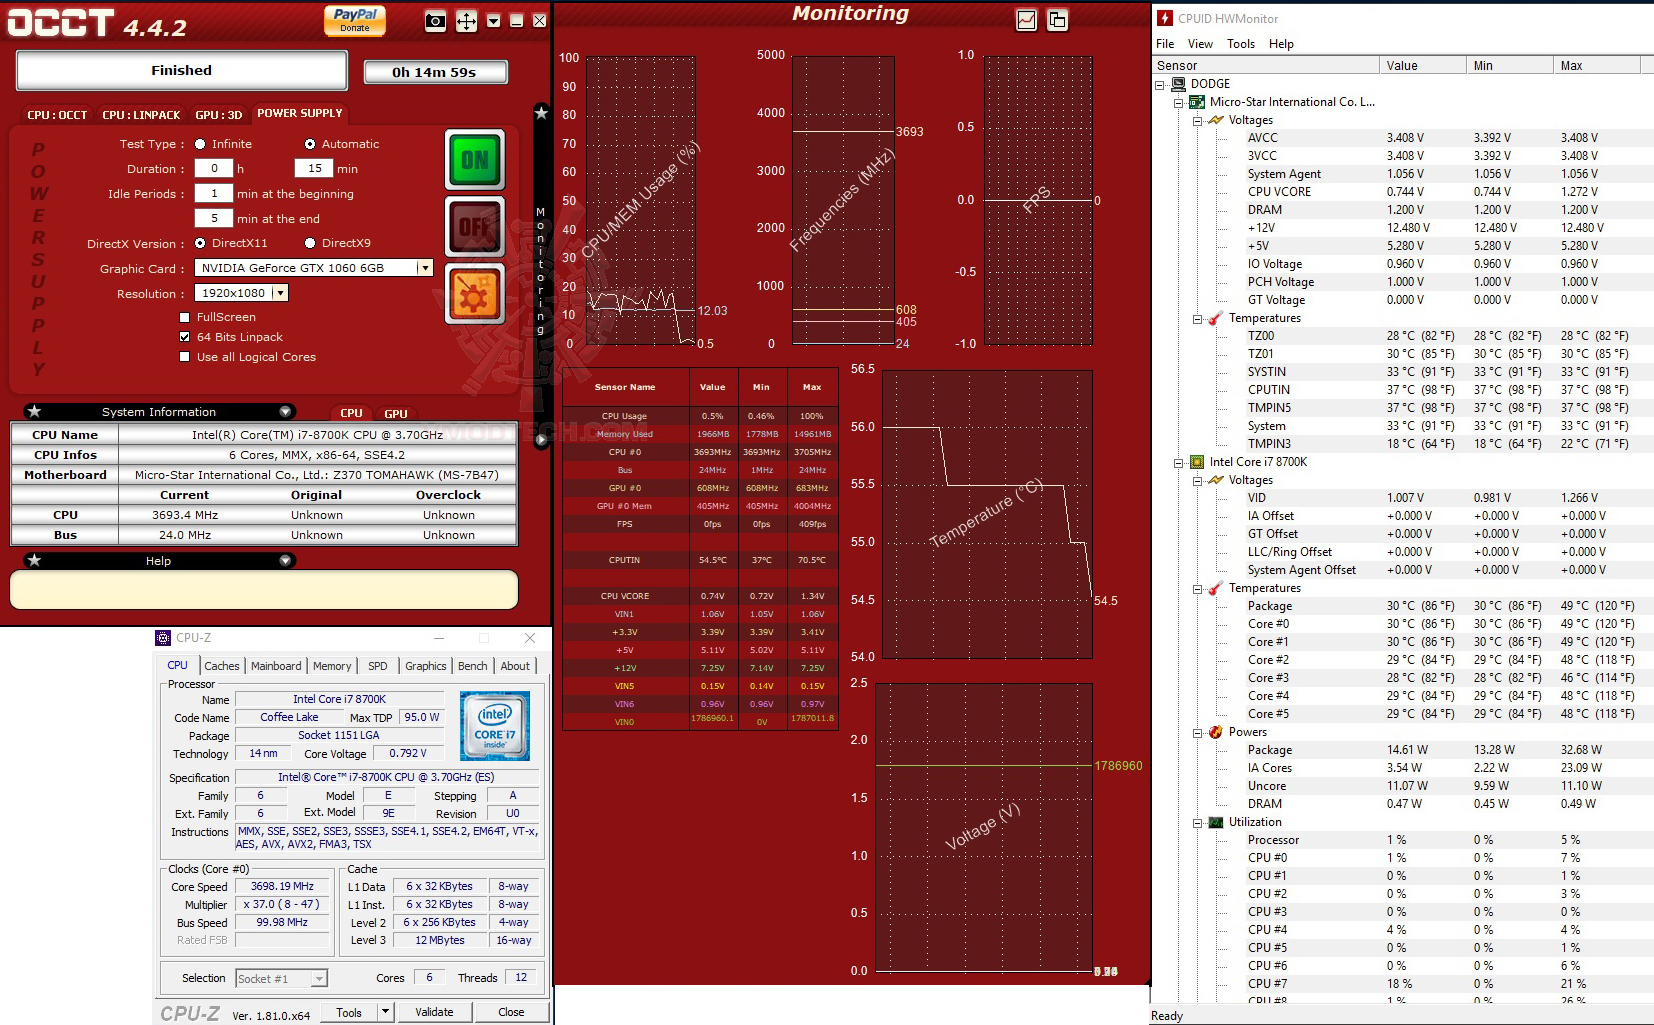Switch to the CPU:LINPACK tab
This screenshot has width=1654, height=1025.
coord(141,115)
